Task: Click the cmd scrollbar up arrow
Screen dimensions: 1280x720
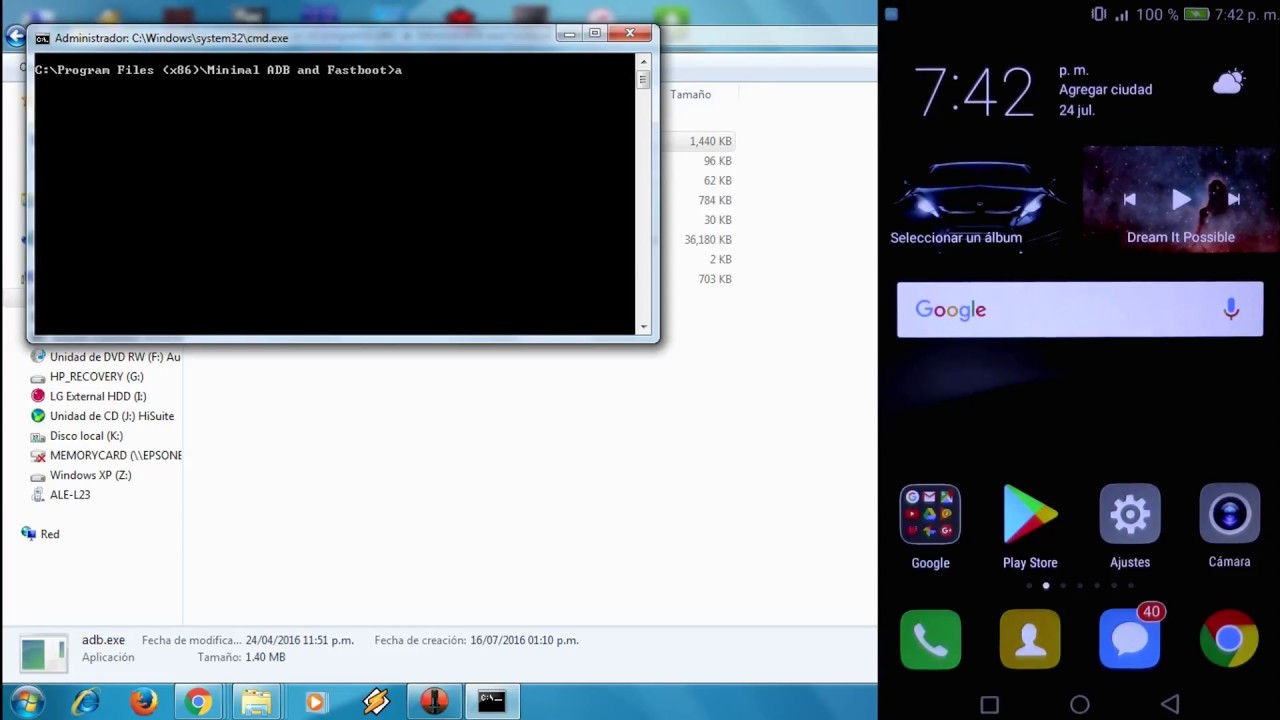Action: click(x=643, y=60)
